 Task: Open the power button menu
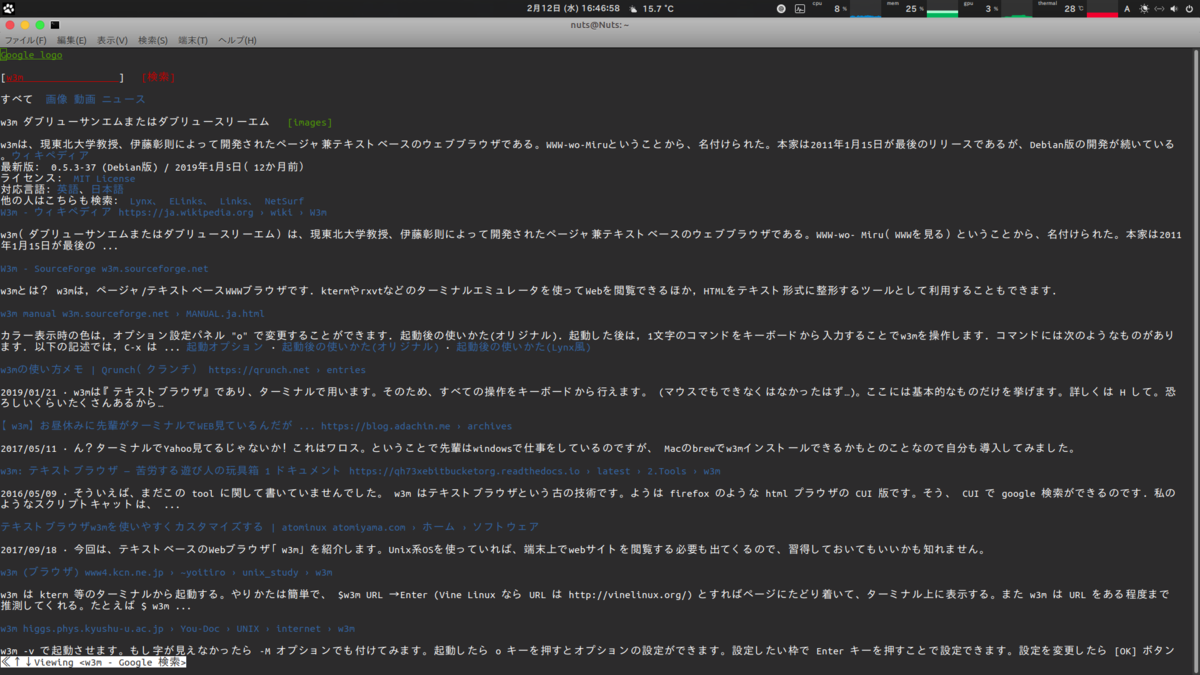(x=1189, y=8)
